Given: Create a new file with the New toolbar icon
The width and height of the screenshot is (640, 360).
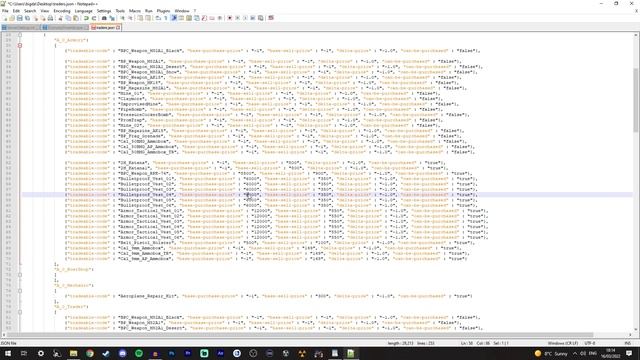Looking at the screenshot, I should 4,18.
